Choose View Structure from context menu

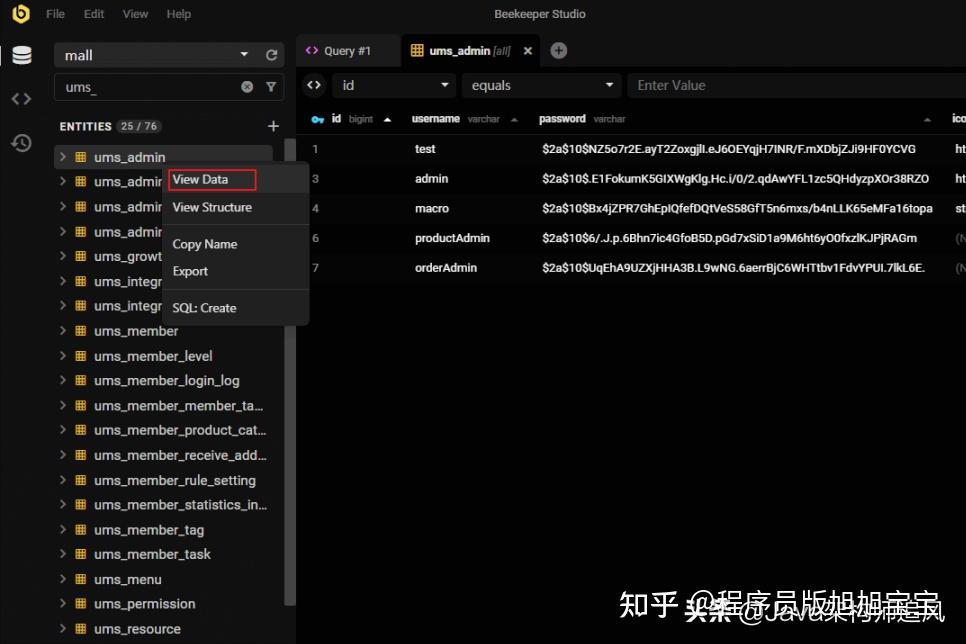(235, 208)
